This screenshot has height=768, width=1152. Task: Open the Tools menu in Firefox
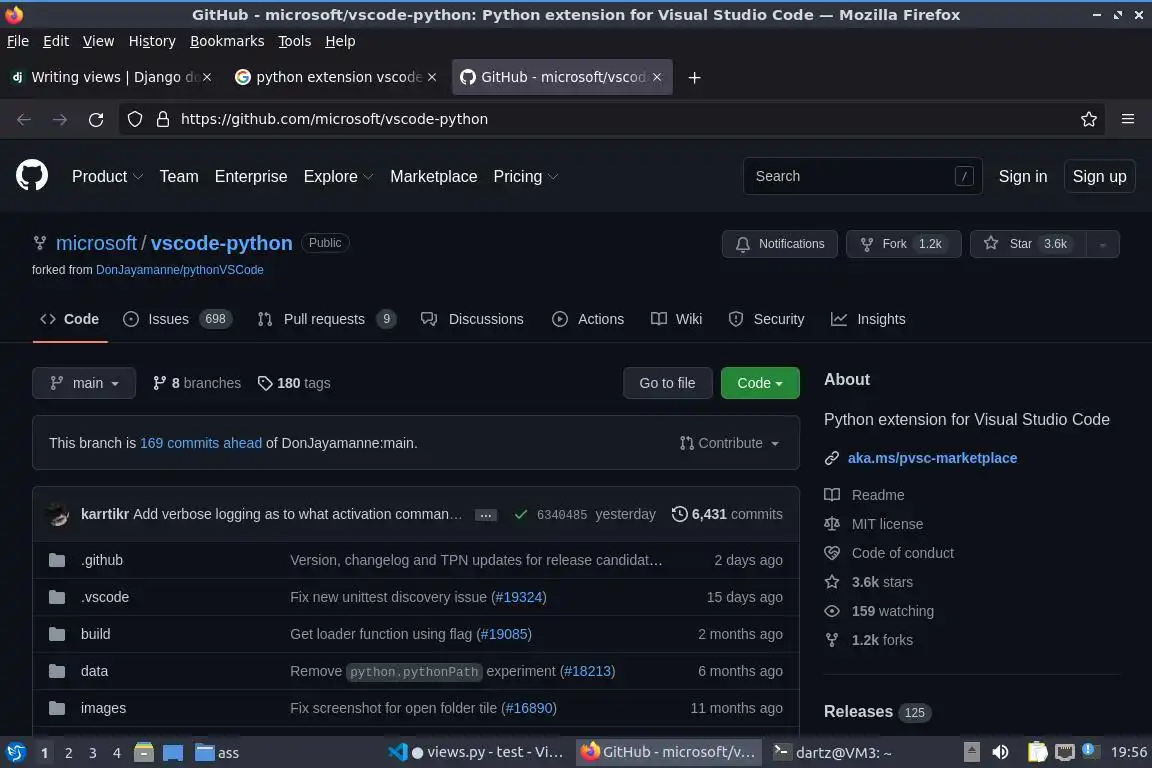point(295,41)
